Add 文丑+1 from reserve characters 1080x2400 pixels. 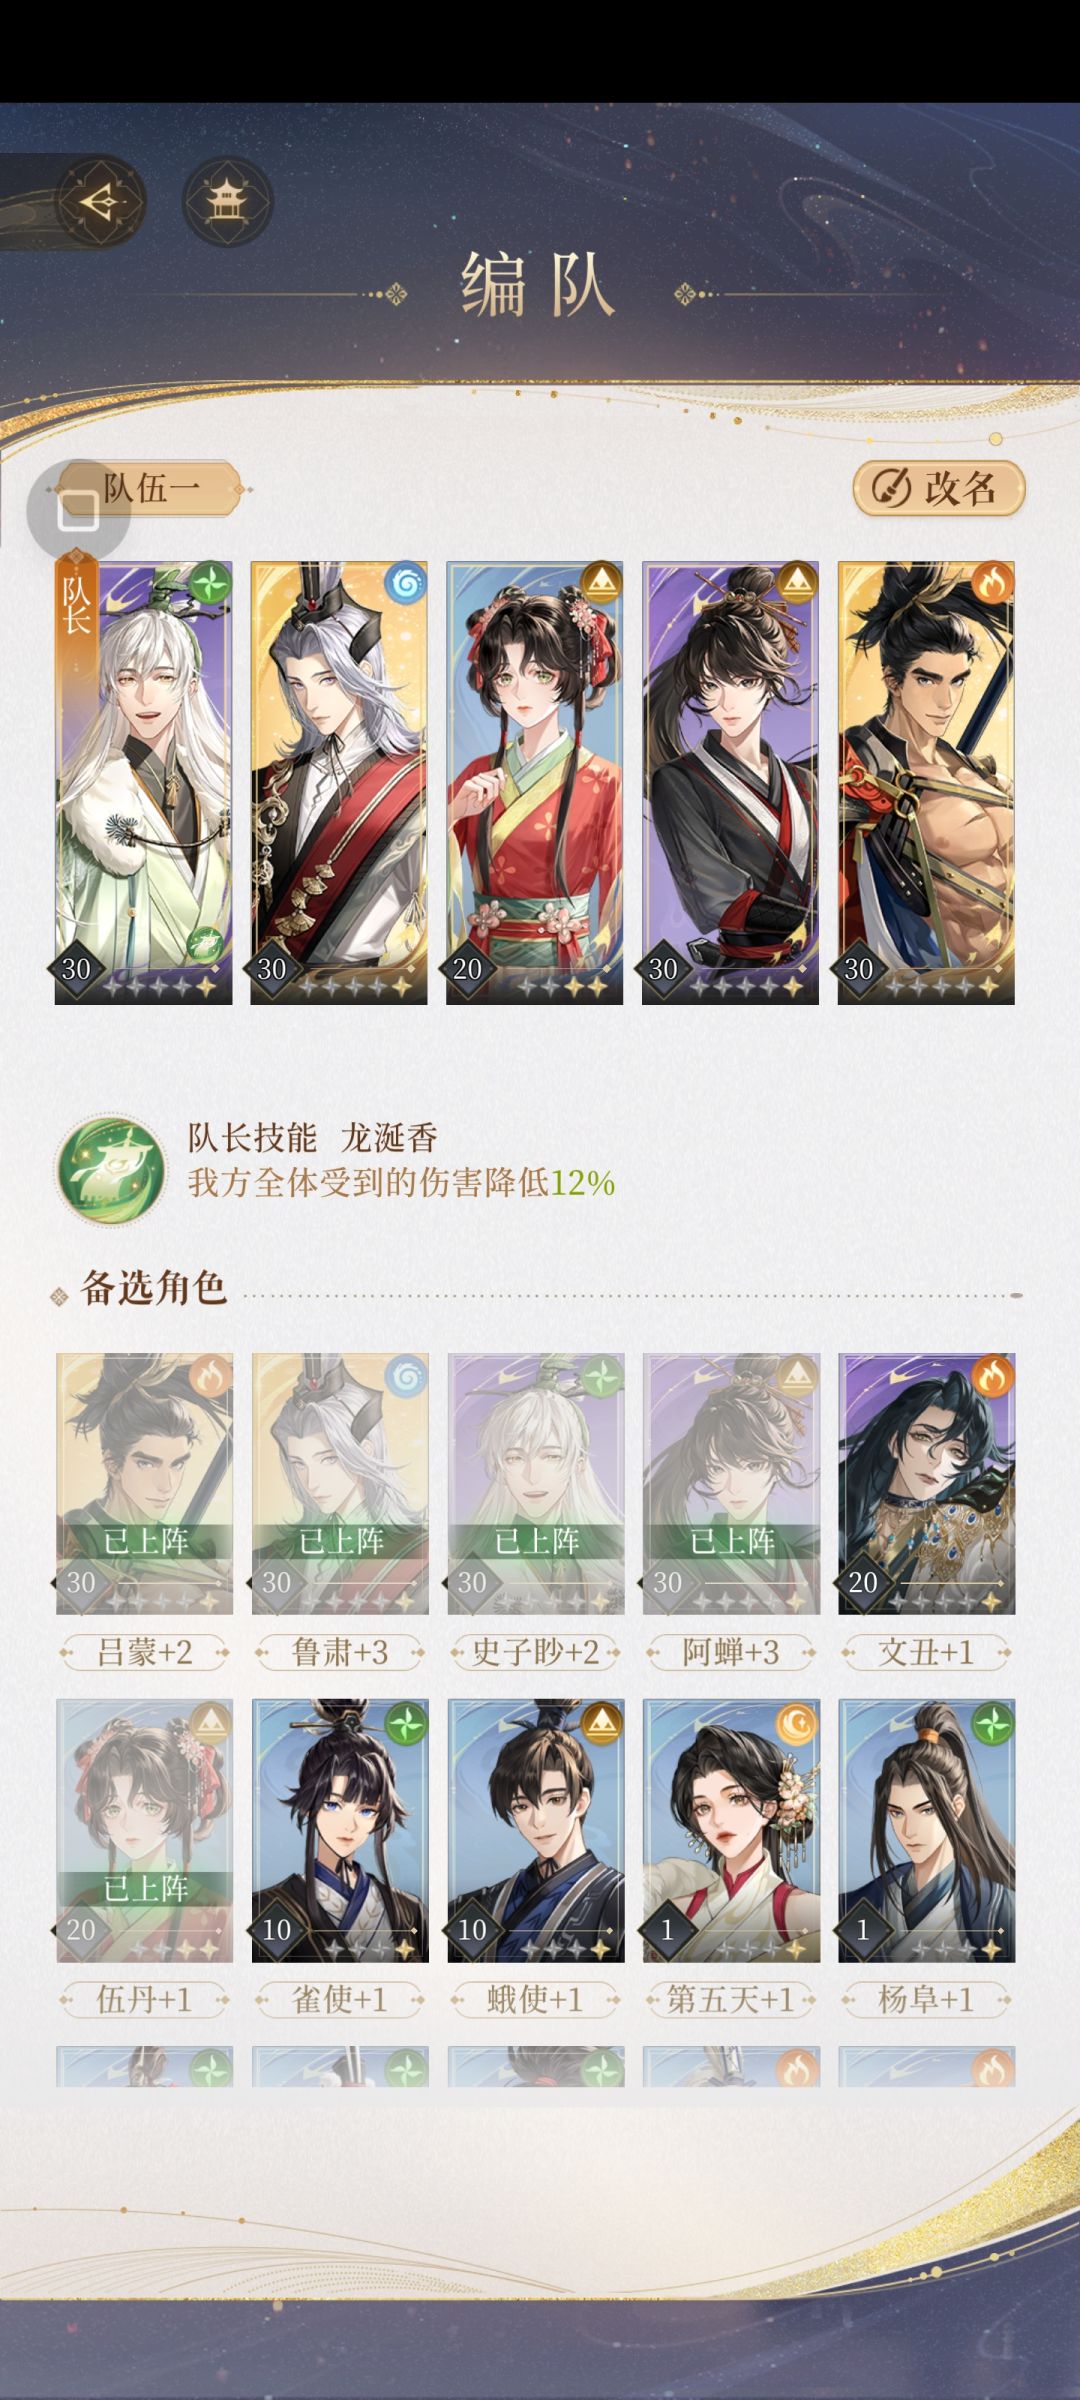pos(927,1484)
